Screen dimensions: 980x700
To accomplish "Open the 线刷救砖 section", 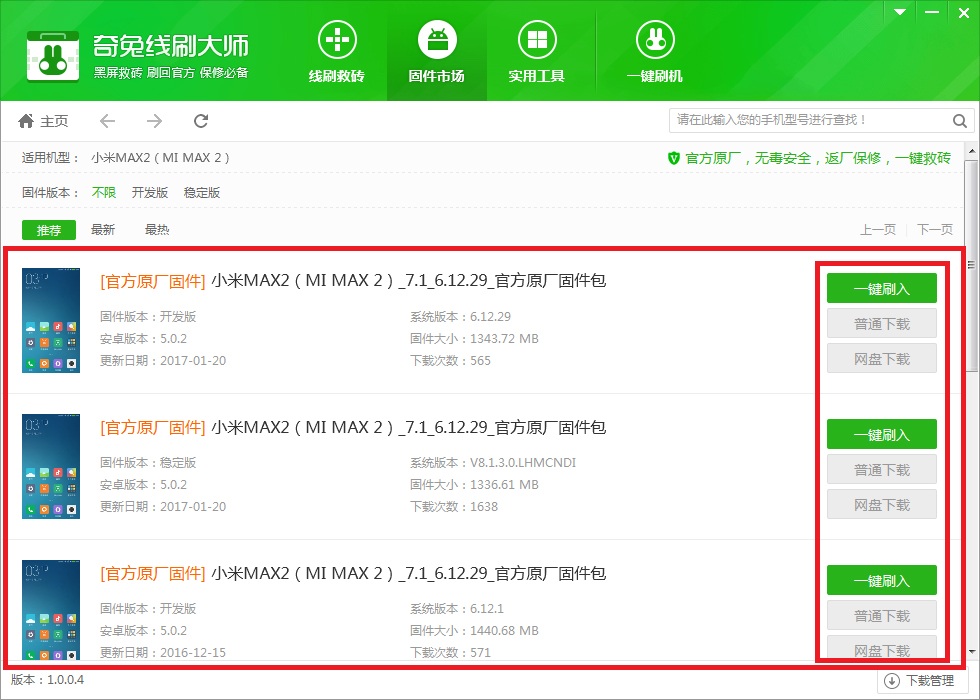I will coord(337,52).
